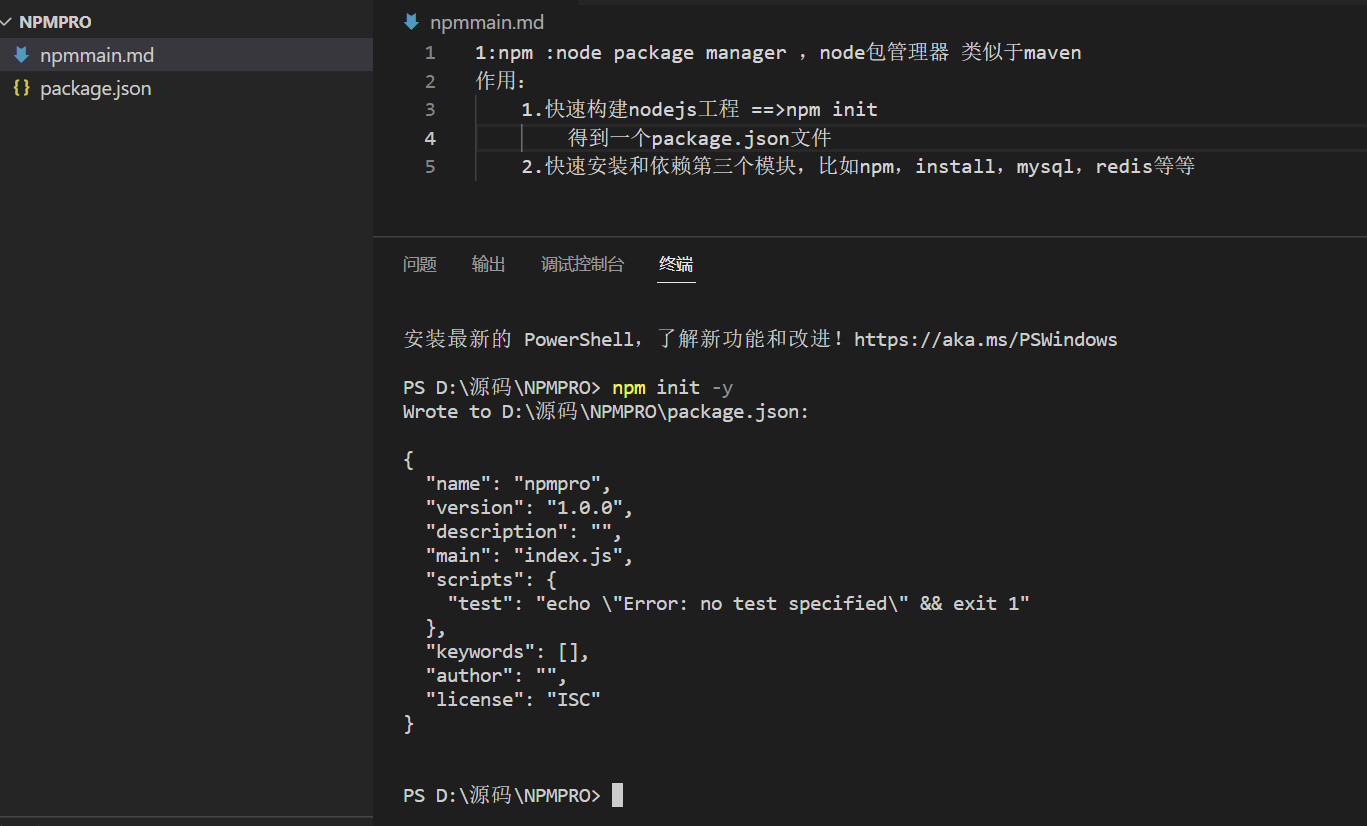Click line number 1 in the editor gutter
The height and width of the screenshot is (826, 1367).
[430, 52]
